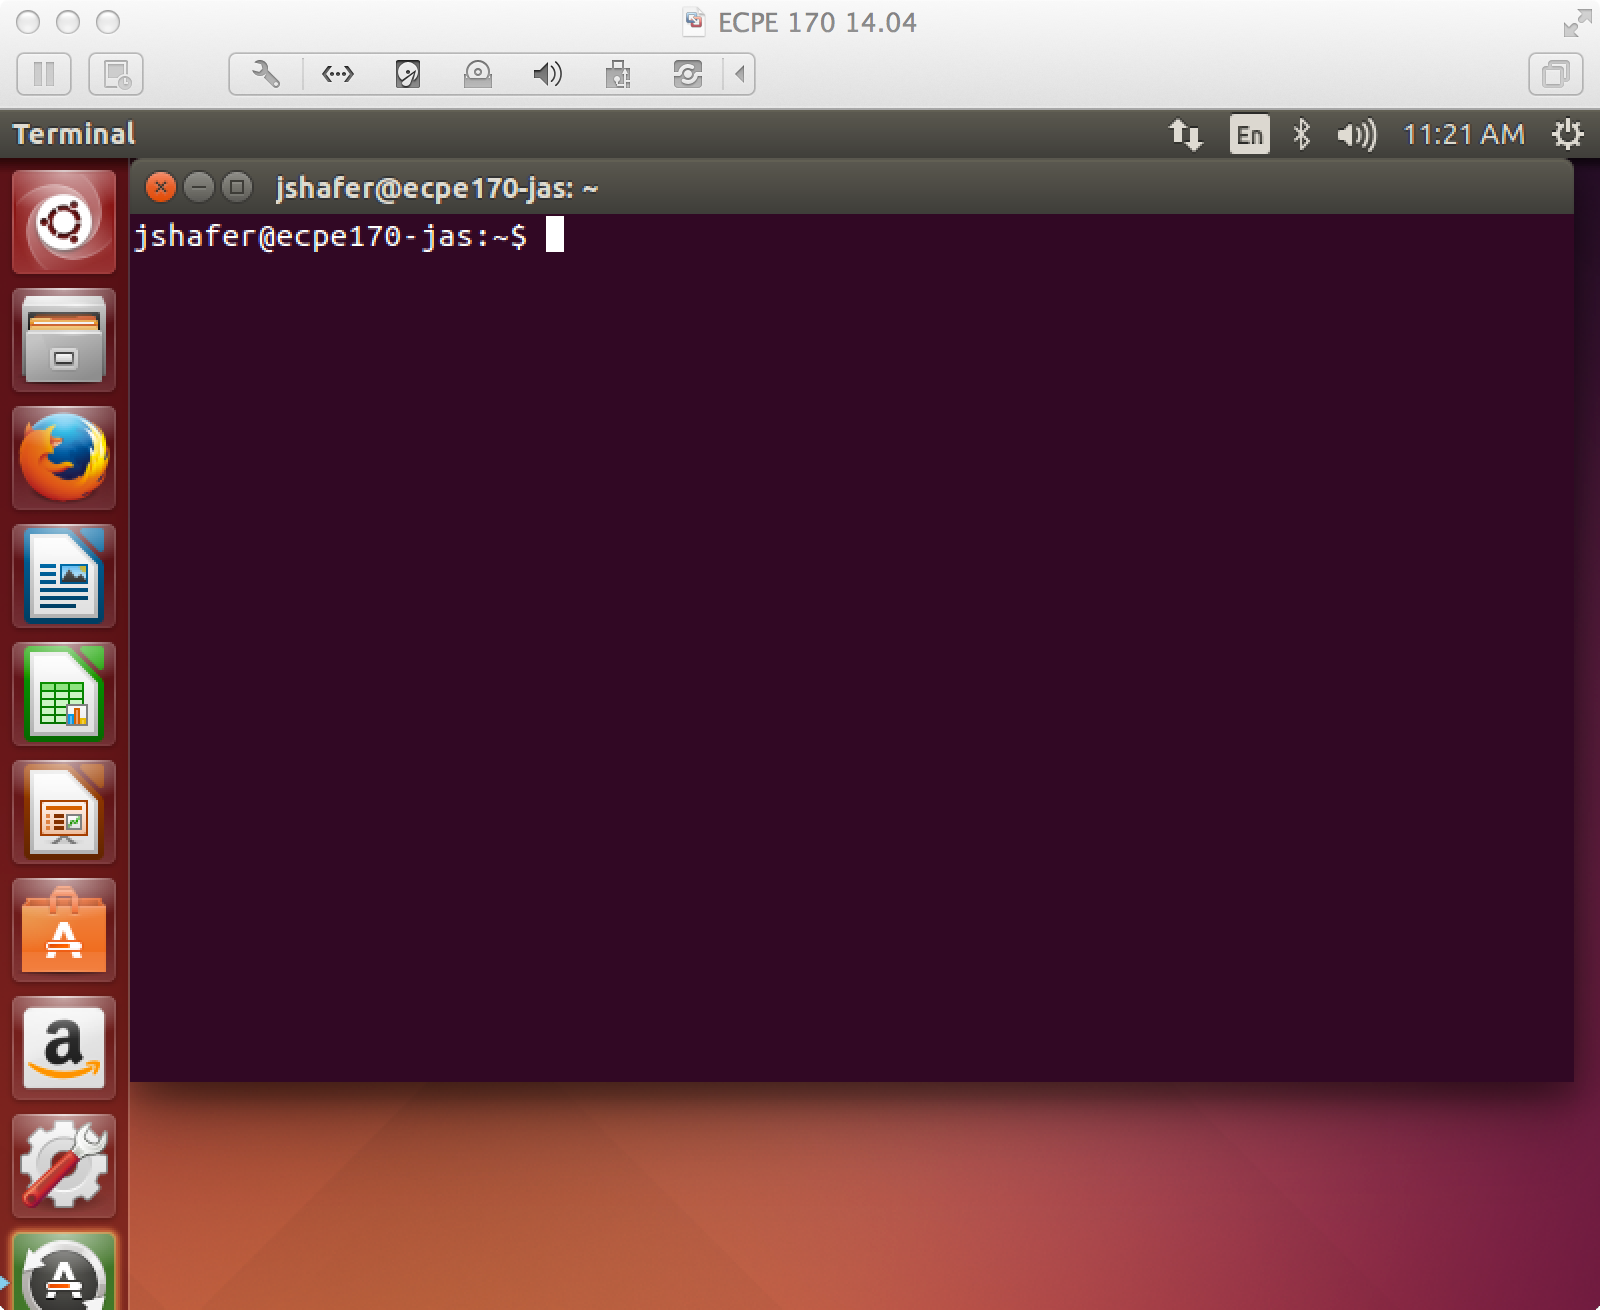Adjust volume via the speaker indicator
Image resolution: width=1600 pixels, height=1310 pixels.
coord(1355,133)
